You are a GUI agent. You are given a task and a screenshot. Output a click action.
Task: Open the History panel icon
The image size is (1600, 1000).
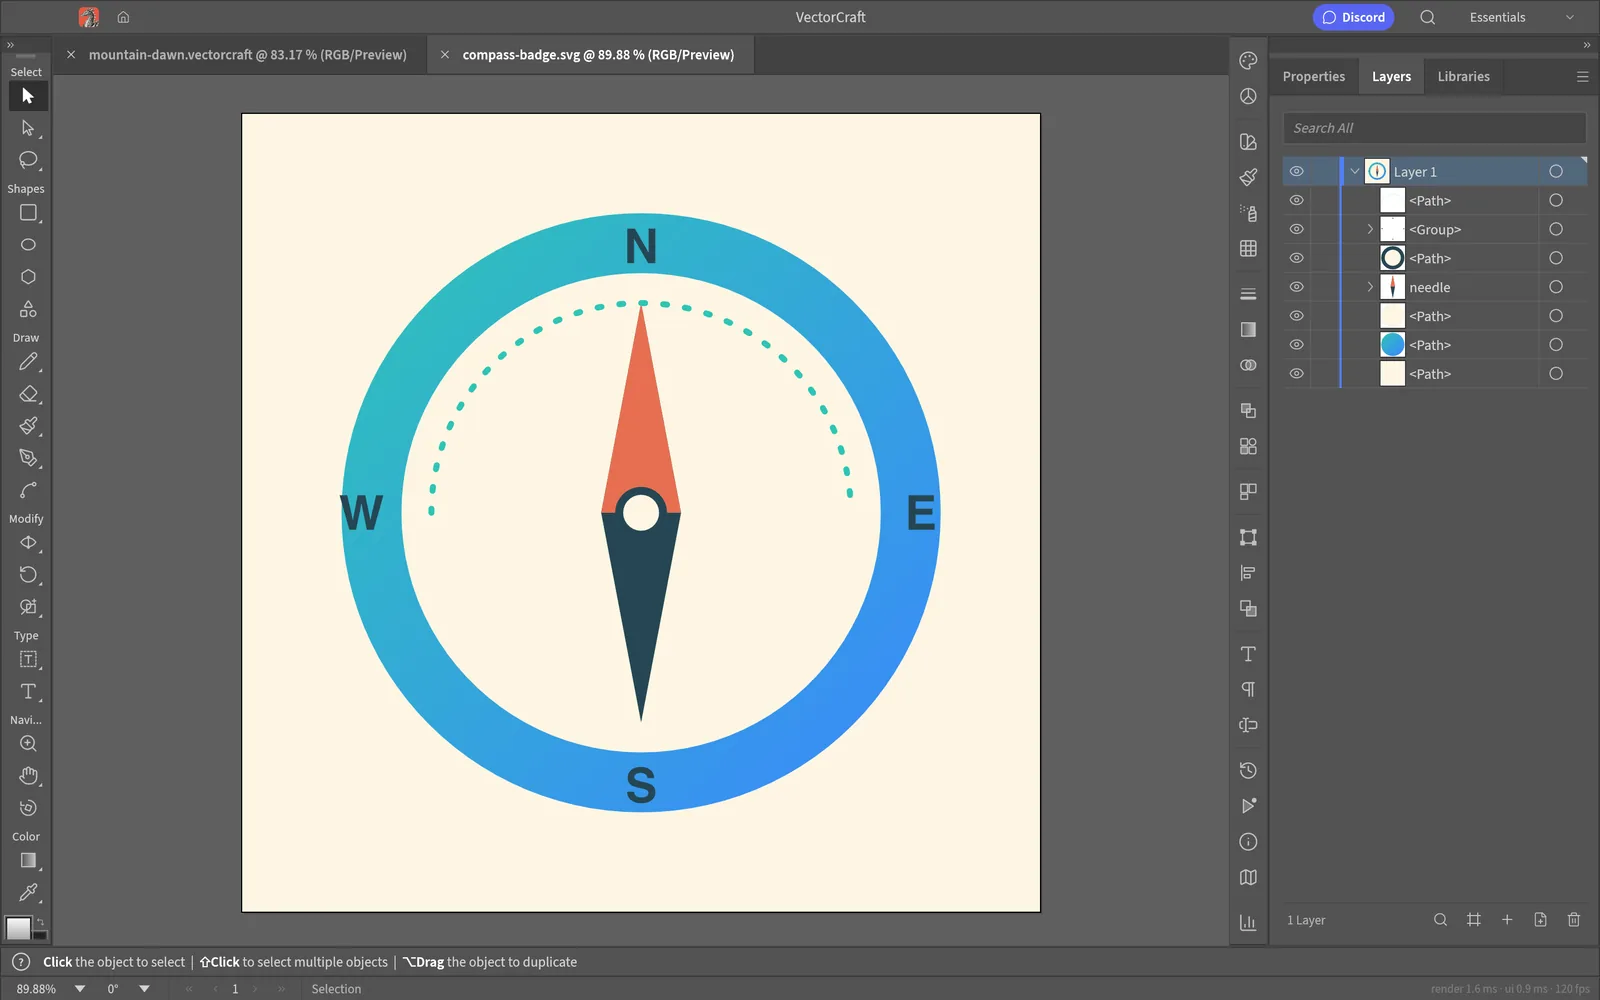tap(1248, 770)
